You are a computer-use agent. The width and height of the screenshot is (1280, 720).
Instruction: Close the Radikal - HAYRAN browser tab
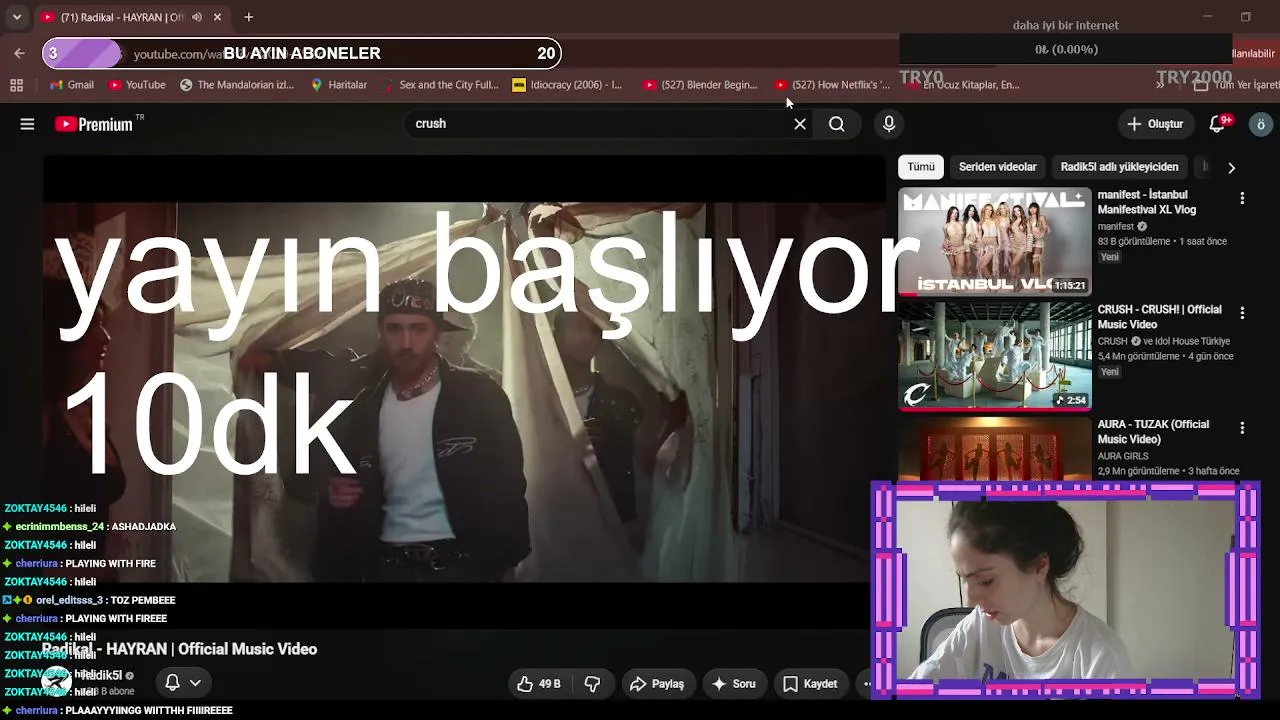[x=217, y=17]
